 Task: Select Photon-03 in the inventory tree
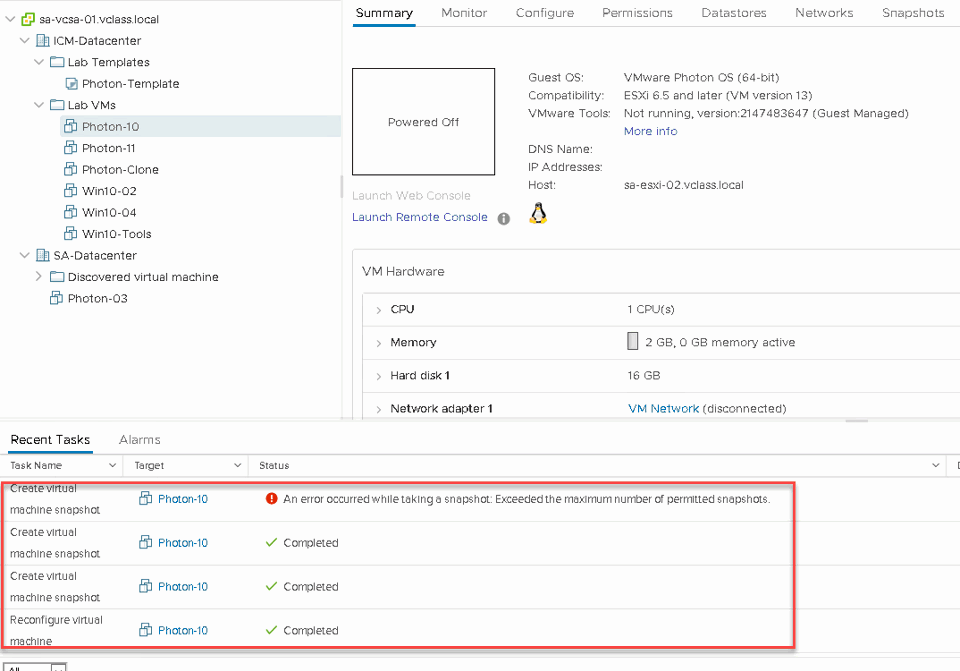[97, 298]
